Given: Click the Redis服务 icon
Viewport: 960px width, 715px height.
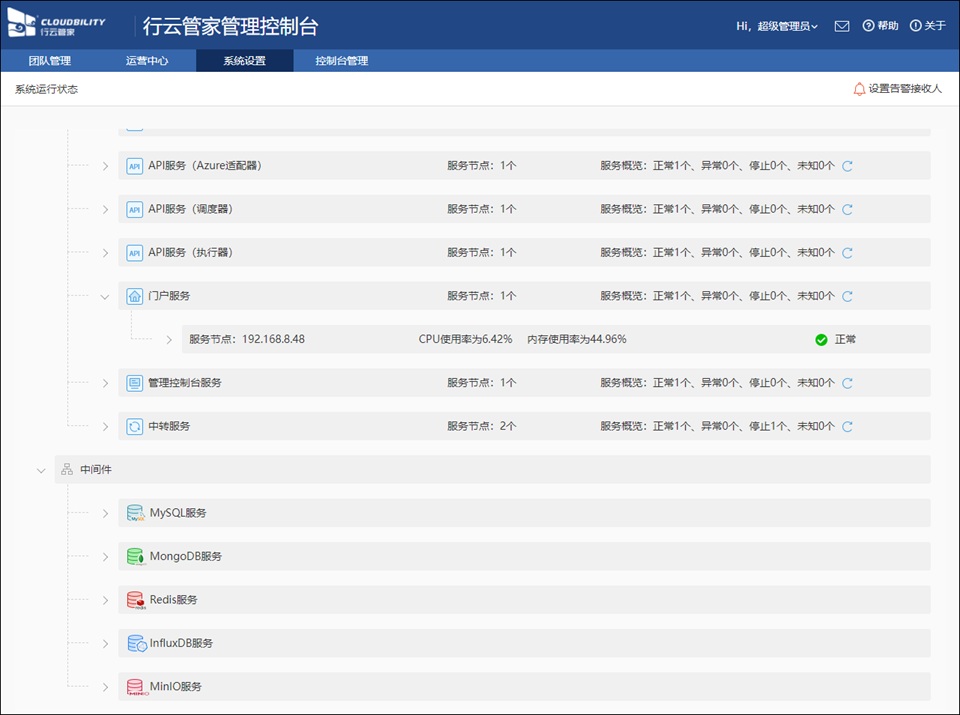Looking at the screenshot, I should coord(135,600).
